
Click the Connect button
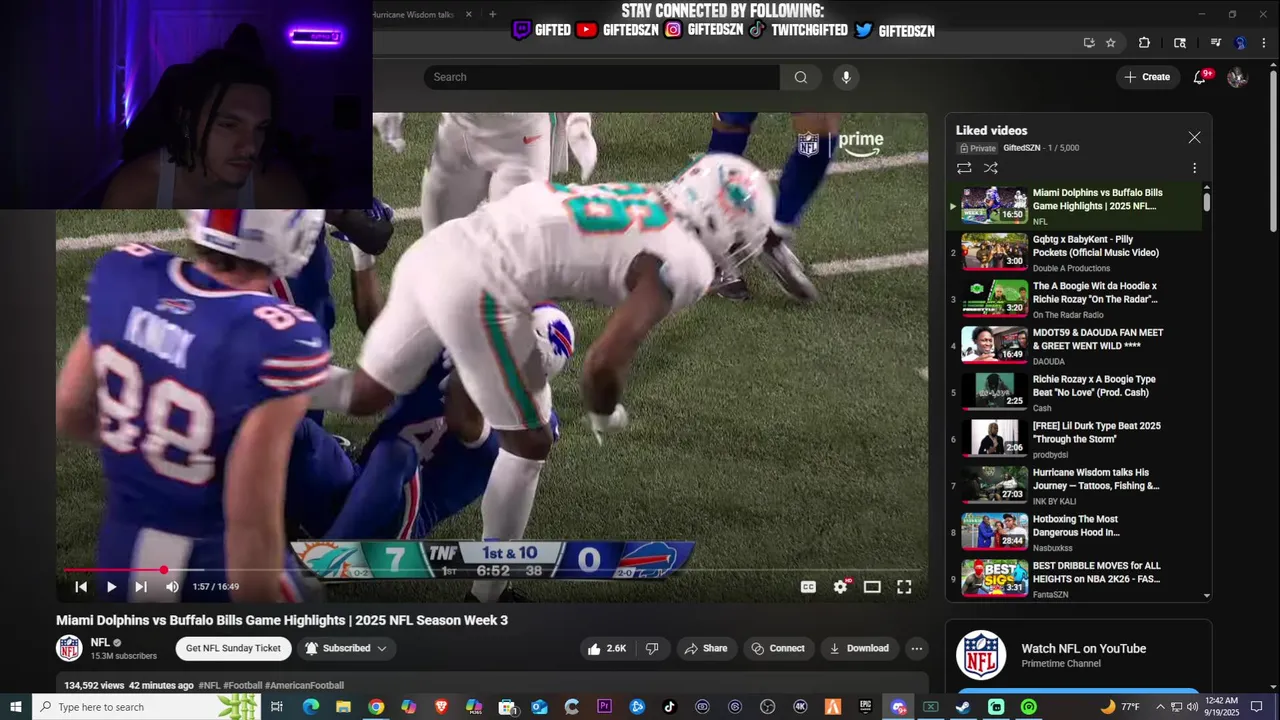tap(777, 648)
